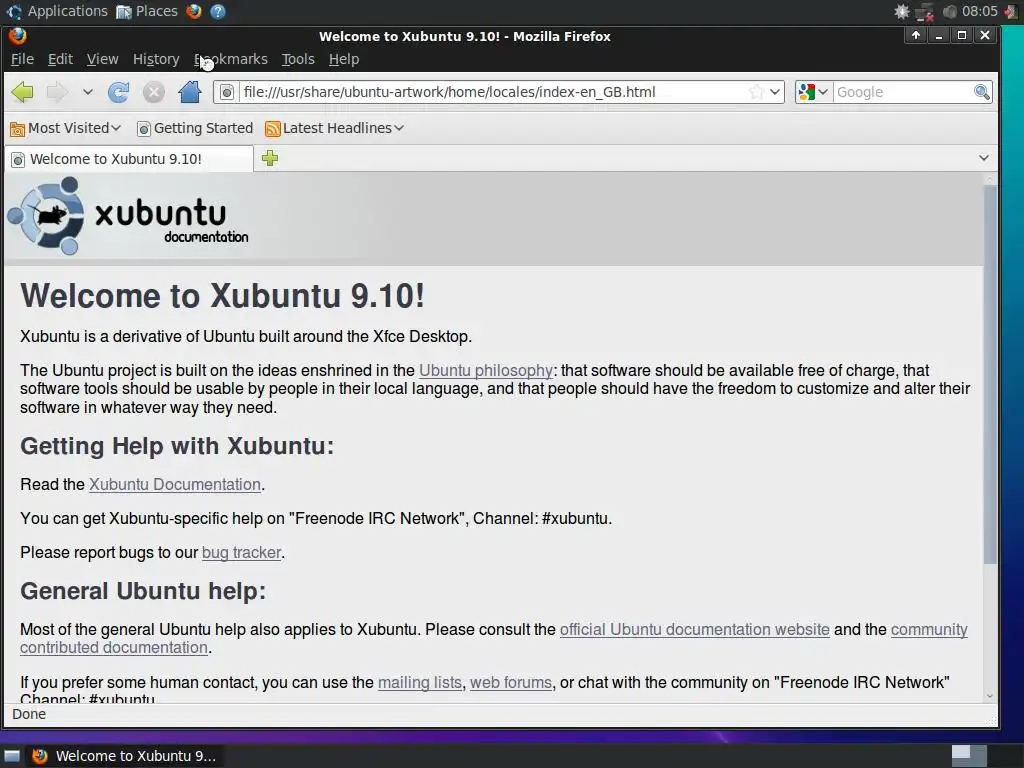Click the site identity icon in address bar
This screenshot has height=768, width=1024.
(227, 92)
